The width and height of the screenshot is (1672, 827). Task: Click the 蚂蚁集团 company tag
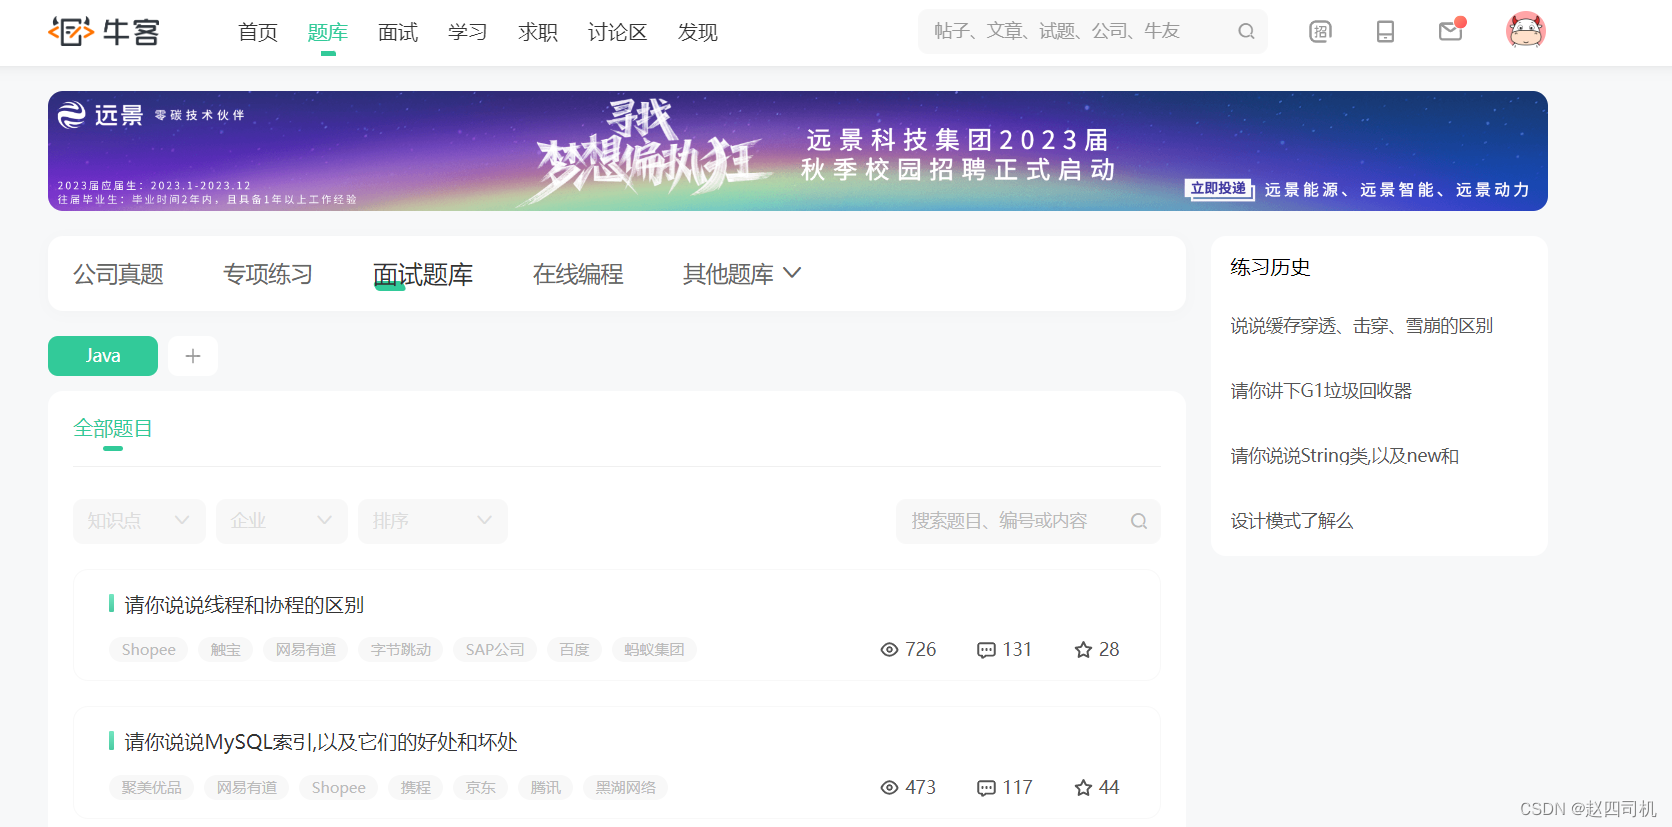(655, 650)
